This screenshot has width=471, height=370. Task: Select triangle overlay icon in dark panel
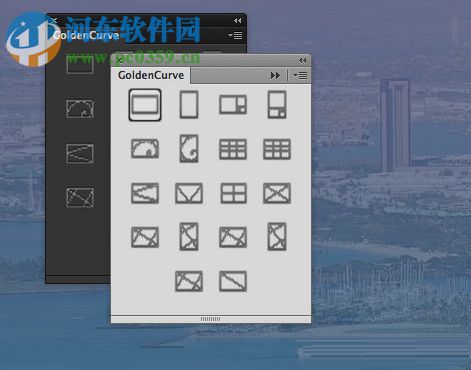pyautogui.click(x=80, y=153)
